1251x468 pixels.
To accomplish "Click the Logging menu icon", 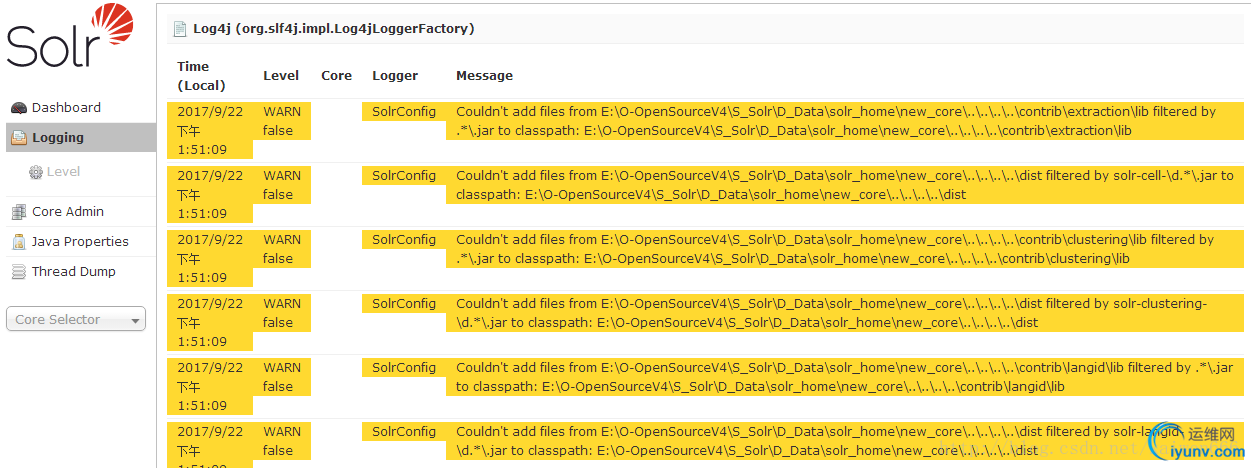I will (18, 138).
